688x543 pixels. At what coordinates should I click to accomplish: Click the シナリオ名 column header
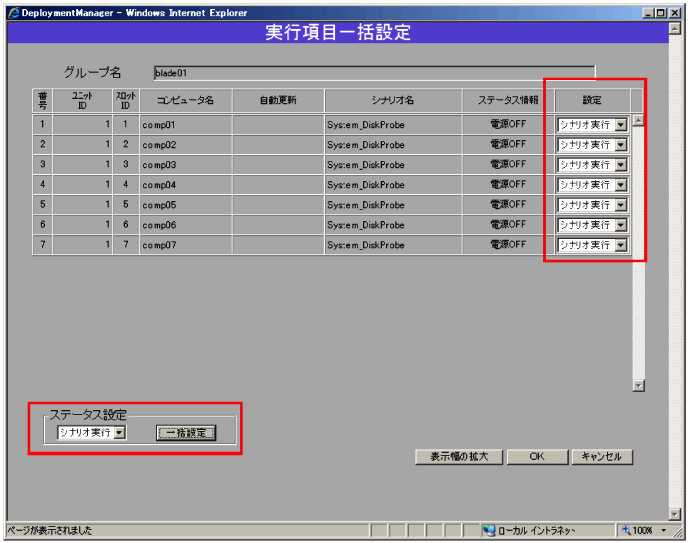click(393, 100)
